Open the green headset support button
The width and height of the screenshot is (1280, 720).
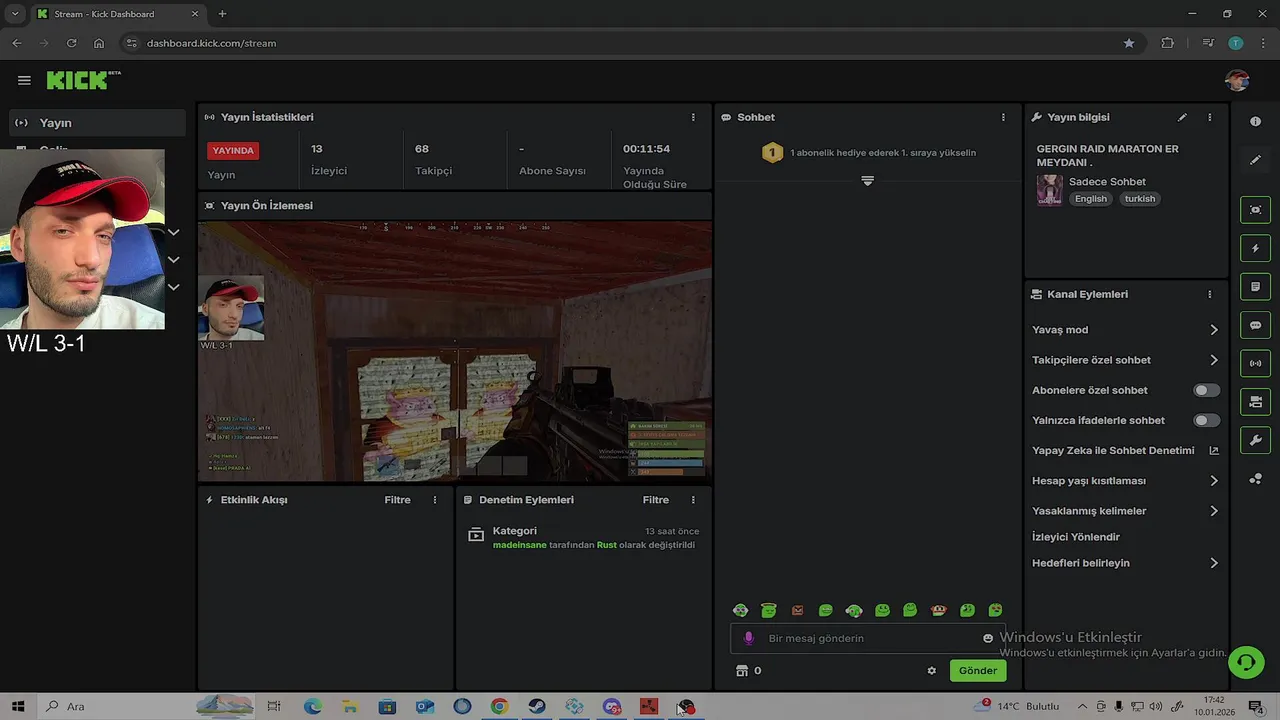[x=1246, y=662]
